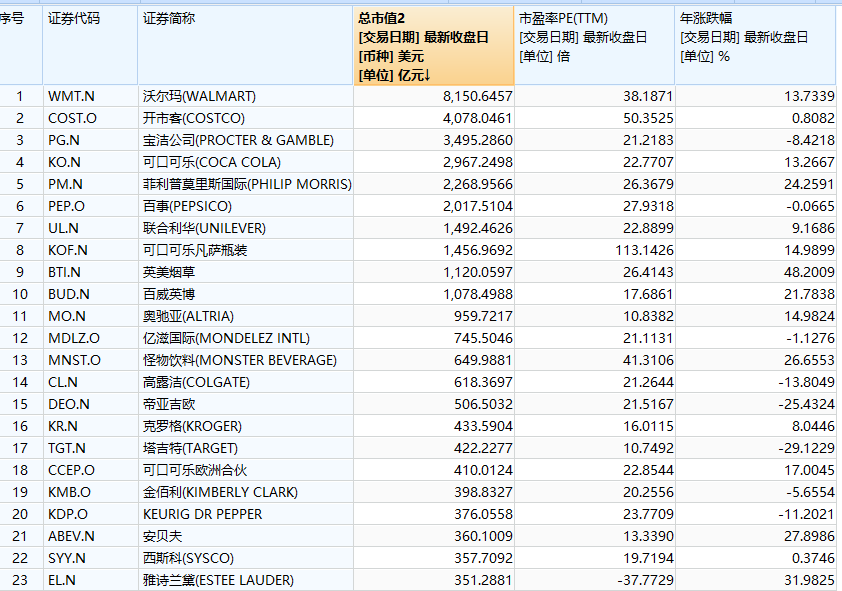The width and height of the screenshot is (842, 591).
Task: Click name 帝亚吉欧
Action: tap(169, 405)
